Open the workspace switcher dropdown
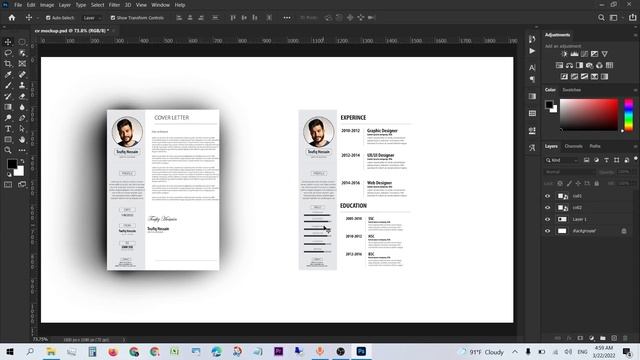Viewport: 640px width, 360px height. tap(616, 18)
